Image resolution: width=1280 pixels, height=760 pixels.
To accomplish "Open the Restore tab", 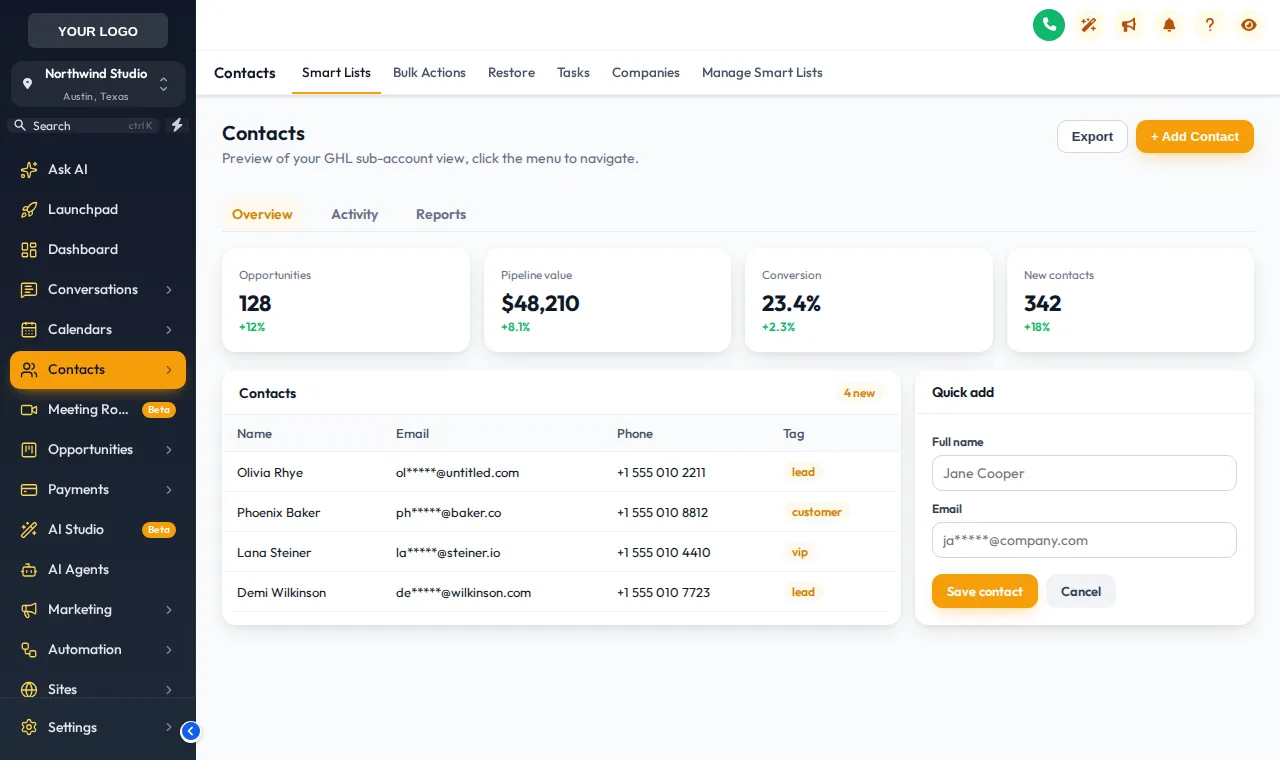I will coord(511,73).
